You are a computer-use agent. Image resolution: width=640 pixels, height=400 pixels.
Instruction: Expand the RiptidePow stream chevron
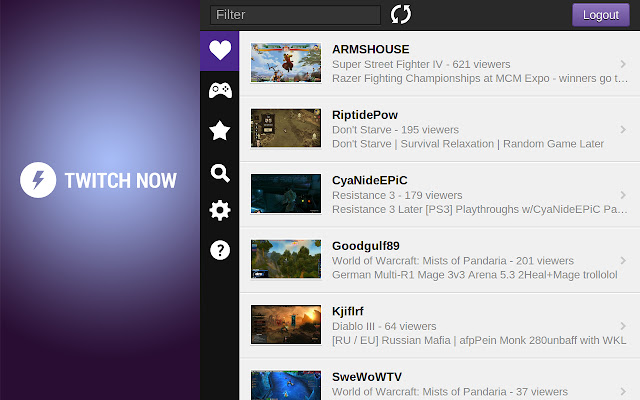click(623, 129)
